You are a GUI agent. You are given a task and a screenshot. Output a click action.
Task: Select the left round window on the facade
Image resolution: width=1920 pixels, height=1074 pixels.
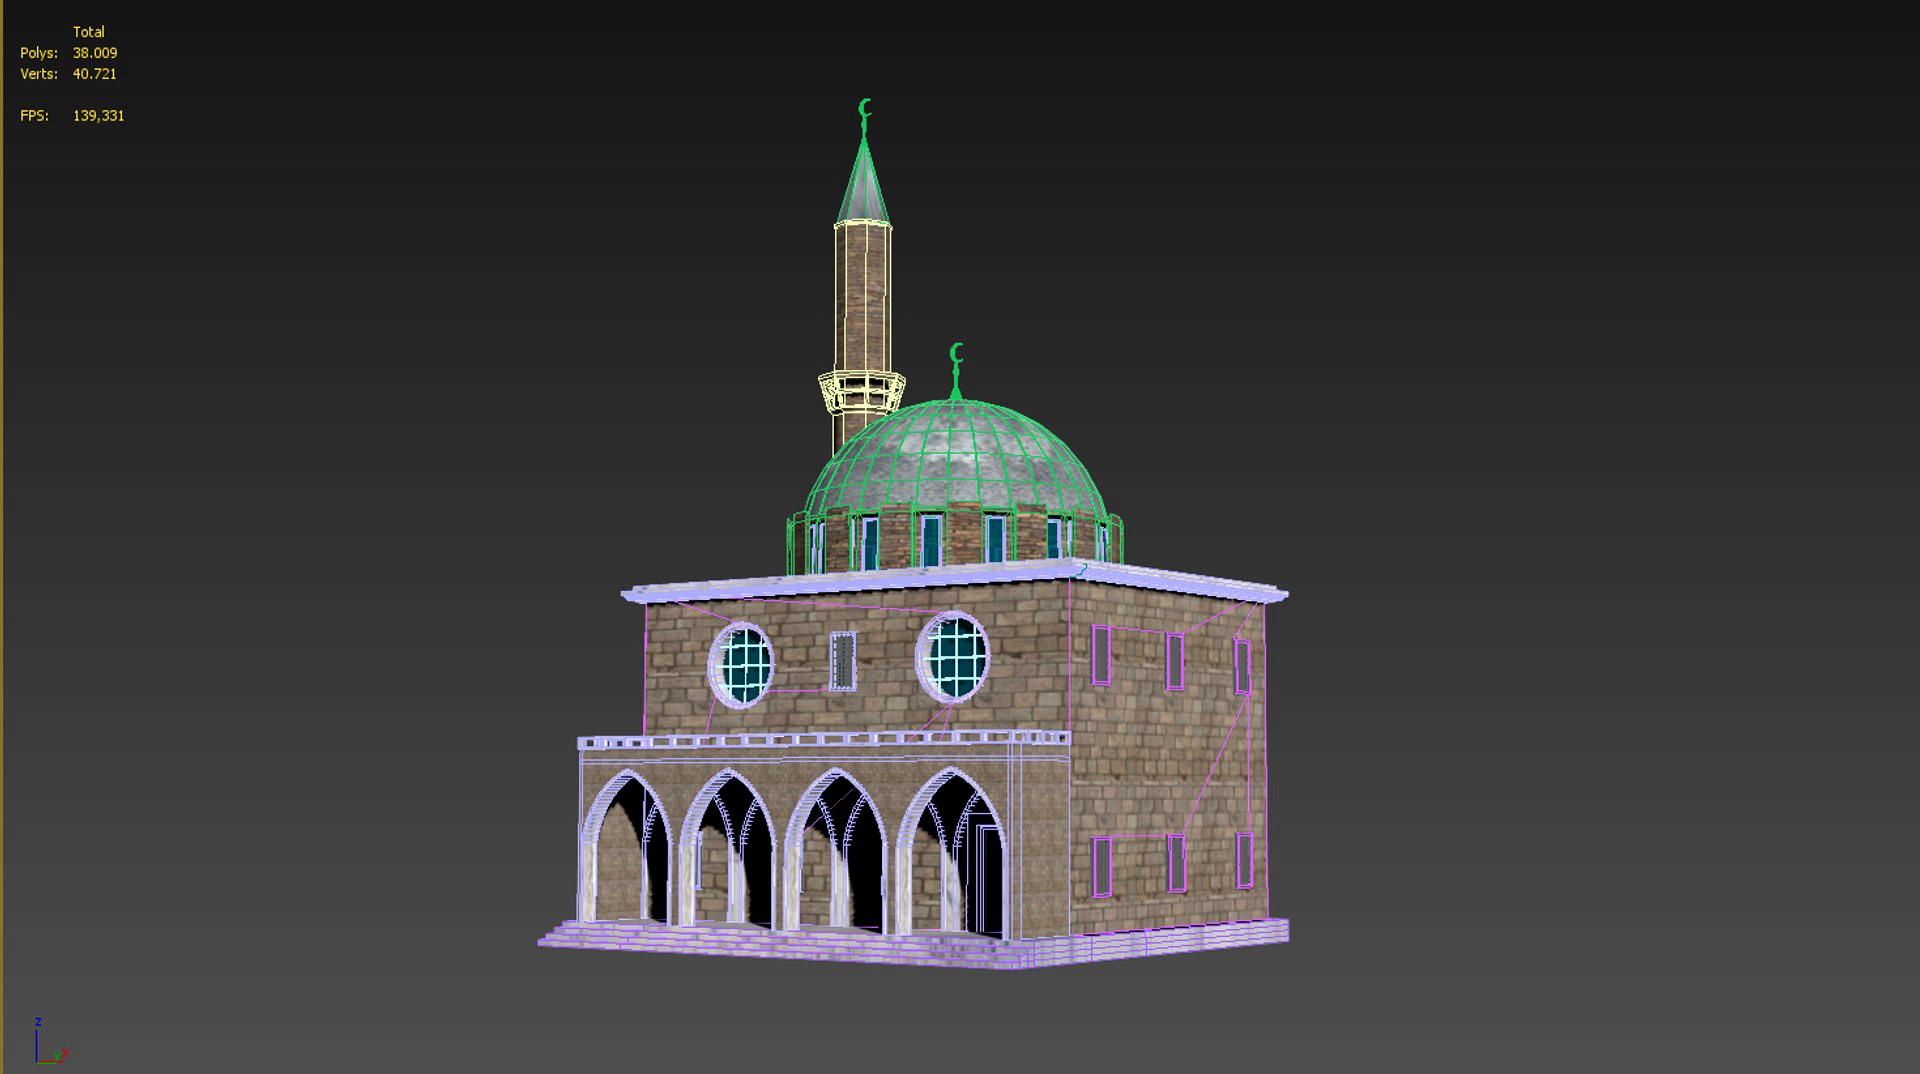742,665
